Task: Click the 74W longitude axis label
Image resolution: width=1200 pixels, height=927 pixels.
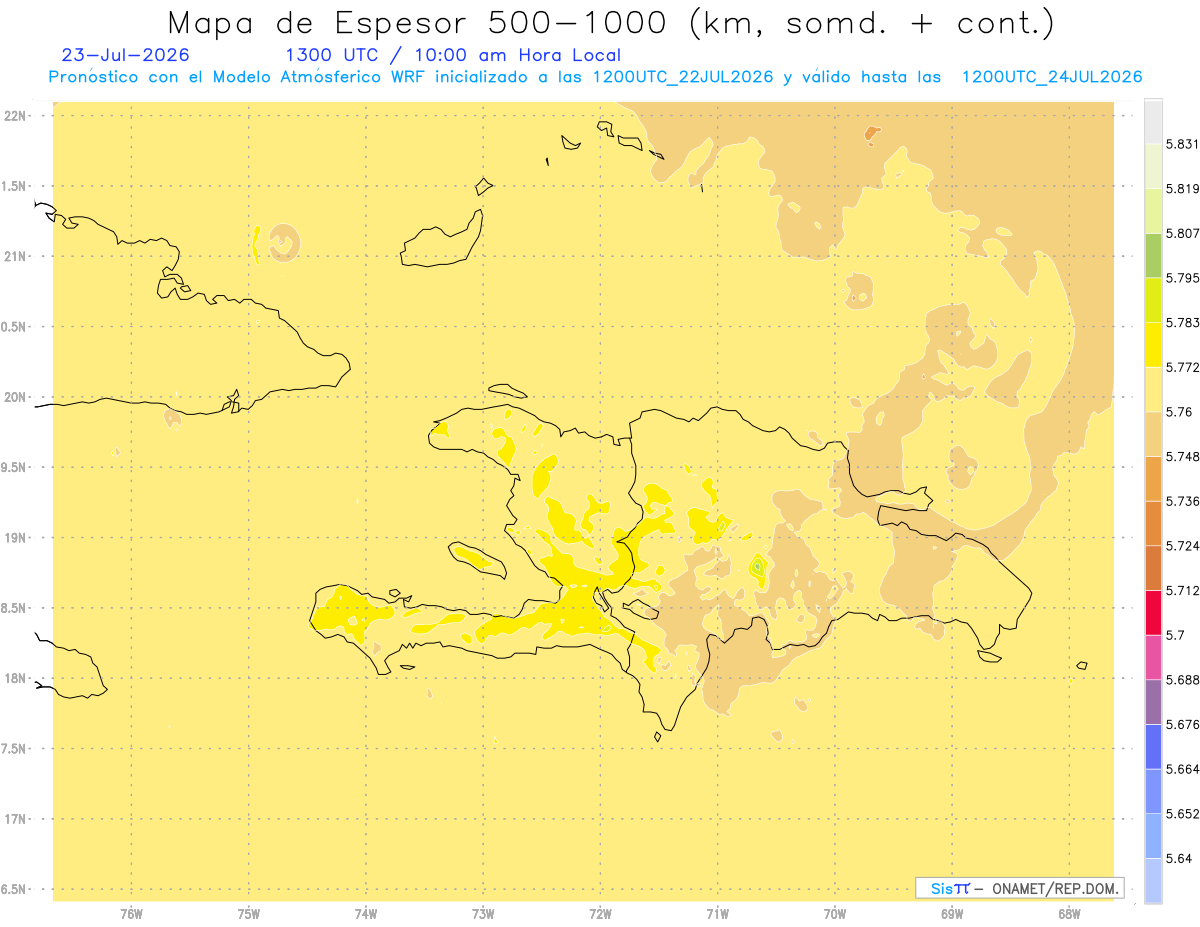Action: 366,914
